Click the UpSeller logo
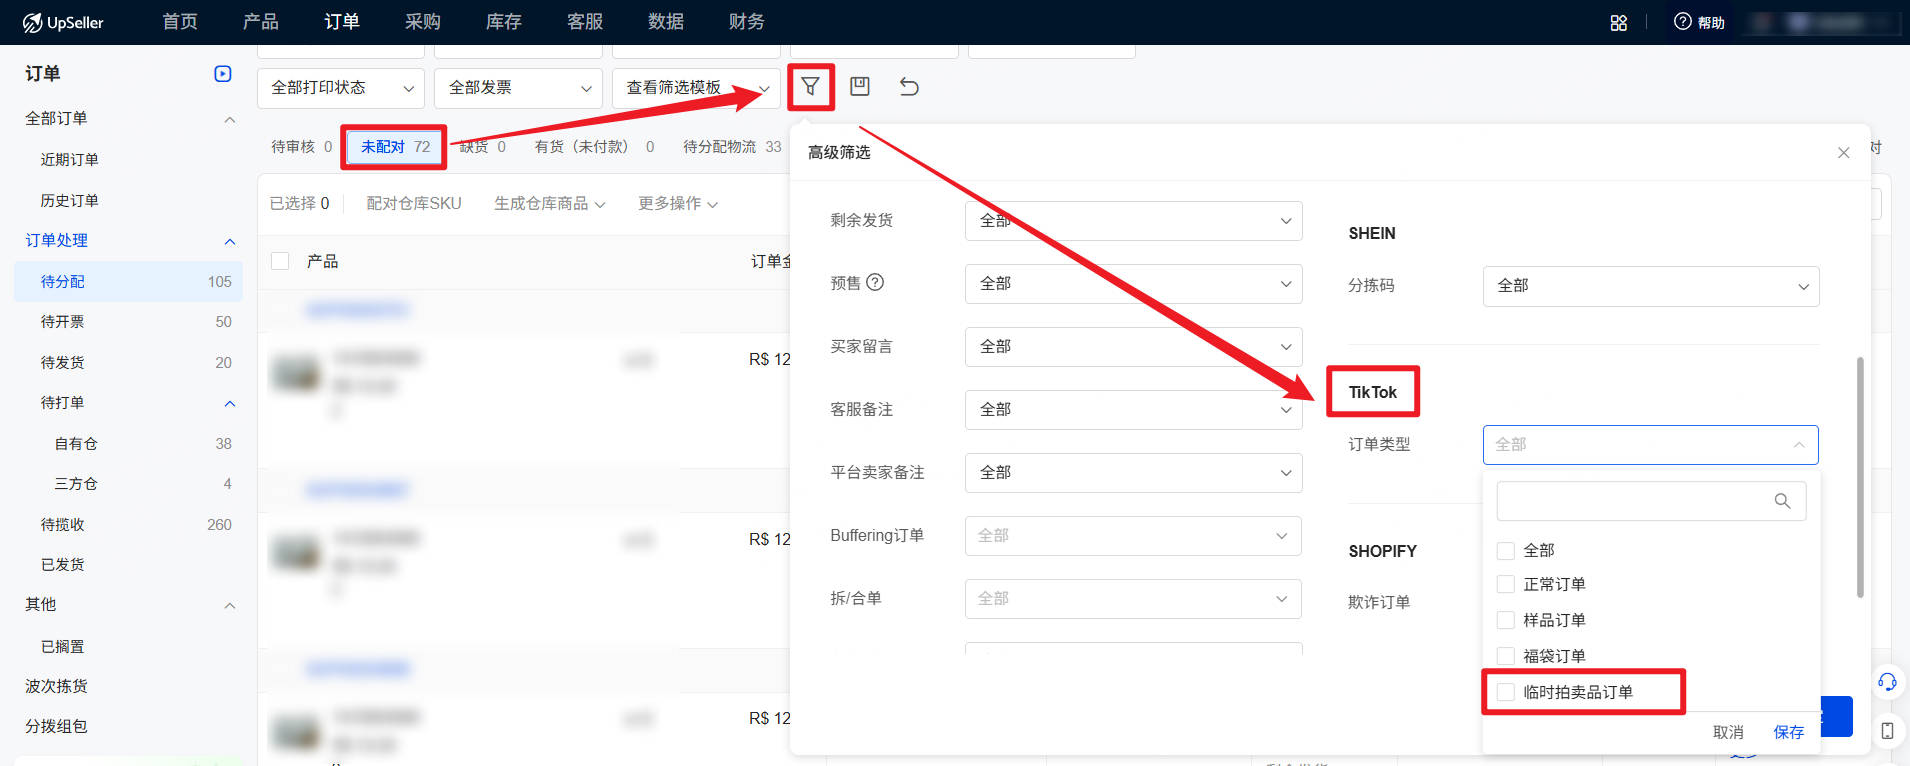This screenshot has height=766, width=1910. coord(63,22)
